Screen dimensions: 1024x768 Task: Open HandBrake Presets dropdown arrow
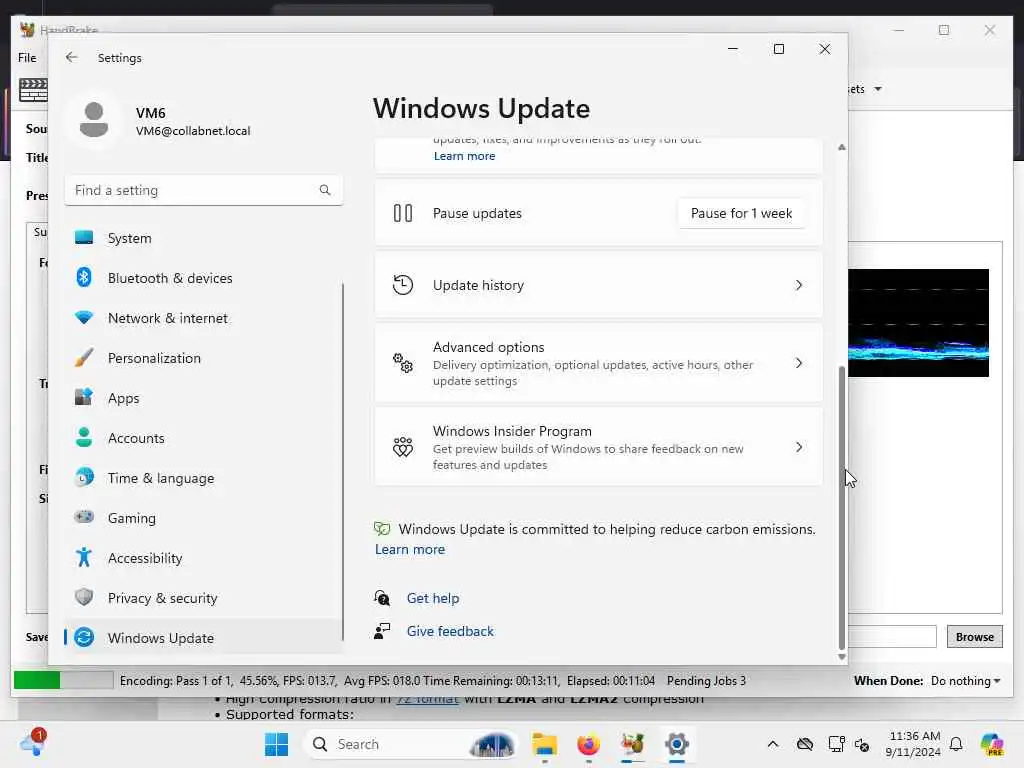[x=878, y=89]
